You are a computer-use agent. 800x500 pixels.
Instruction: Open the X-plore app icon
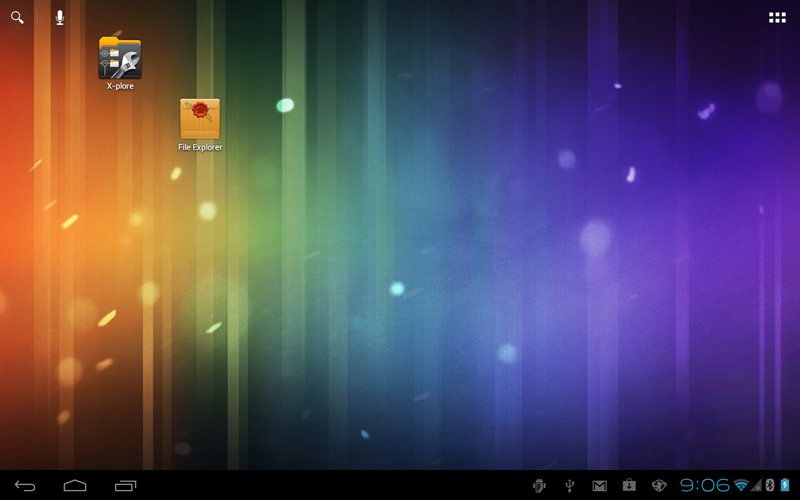tap(120, 58)
